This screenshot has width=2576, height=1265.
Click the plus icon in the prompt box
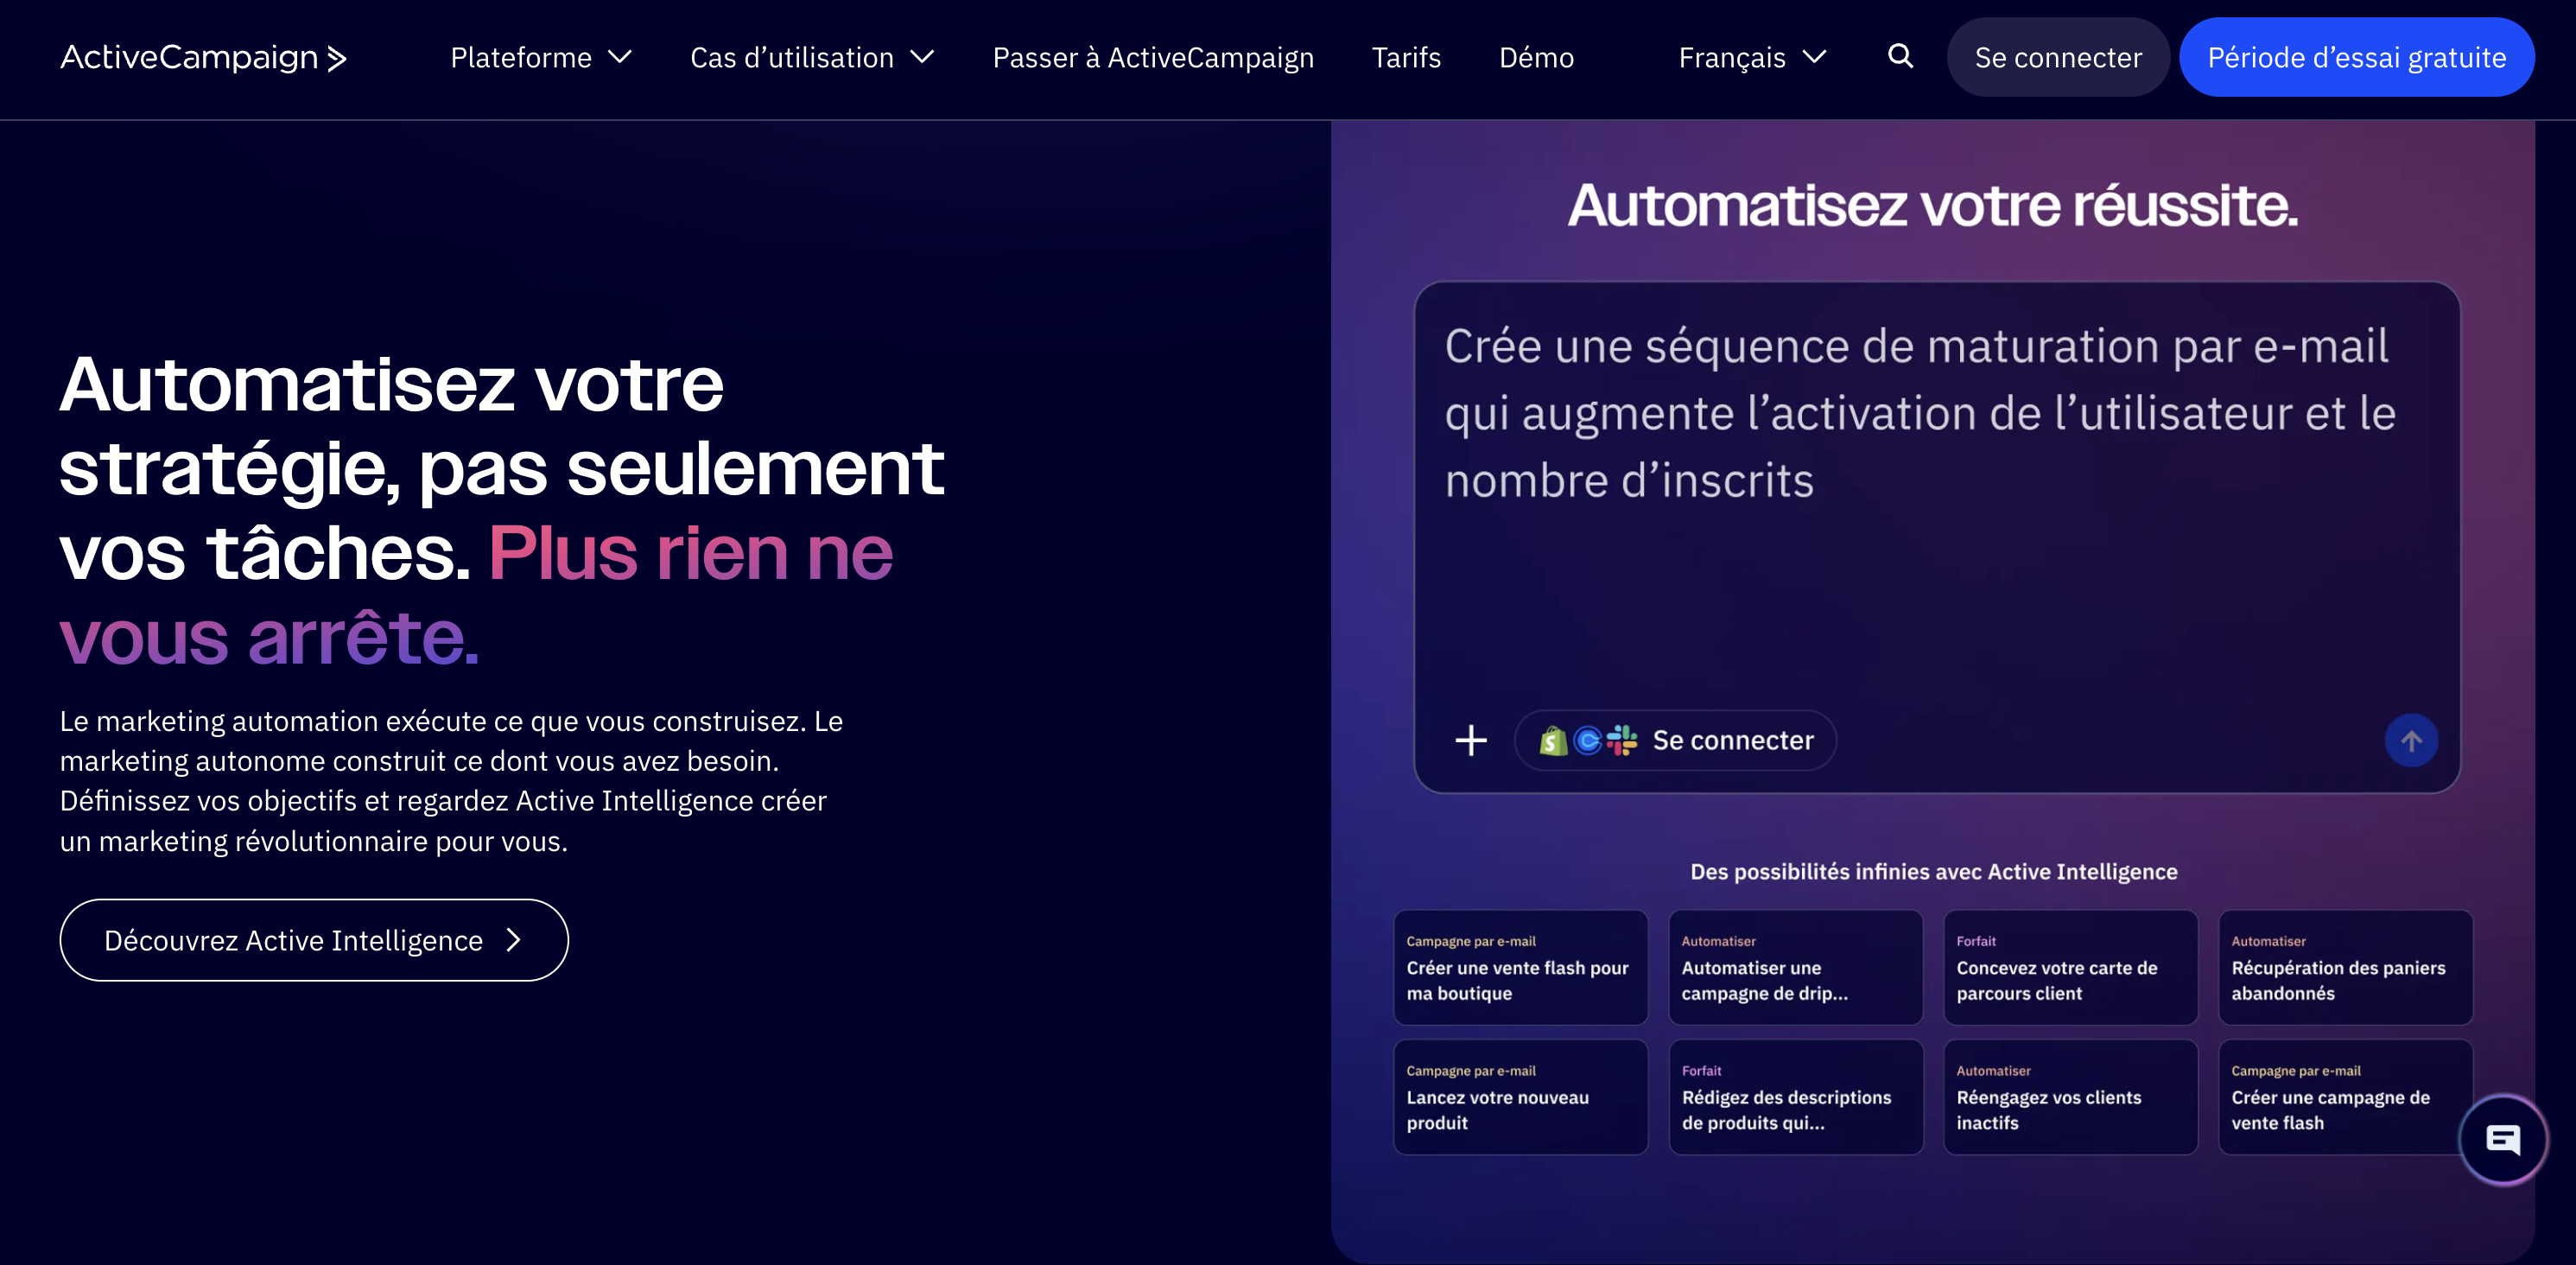(1471, 740)
